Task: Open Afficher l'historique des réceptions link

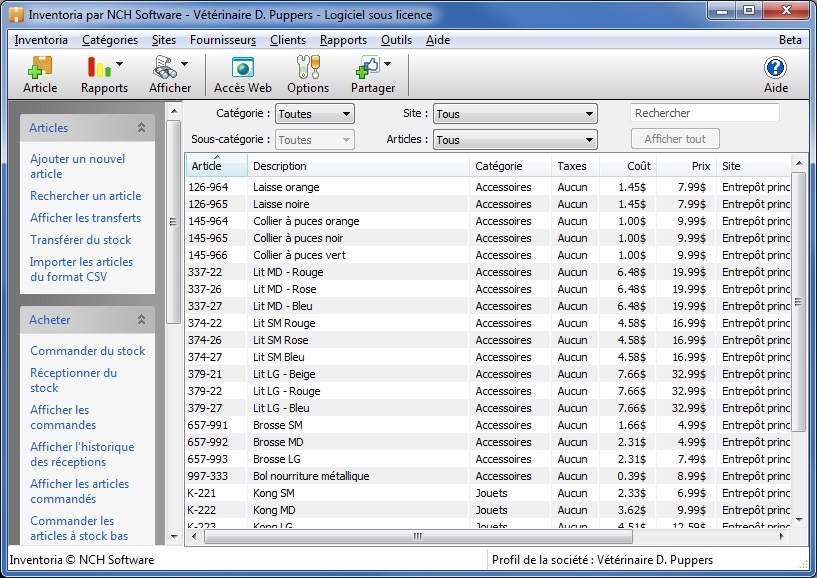Action: pyautogui.click(x=82, y=454)
